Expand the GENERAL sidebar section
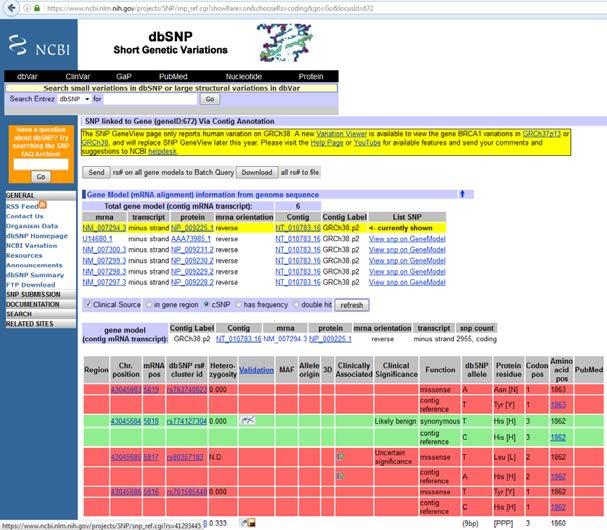Viewport: 607px width, 530px height. (40, 196)
